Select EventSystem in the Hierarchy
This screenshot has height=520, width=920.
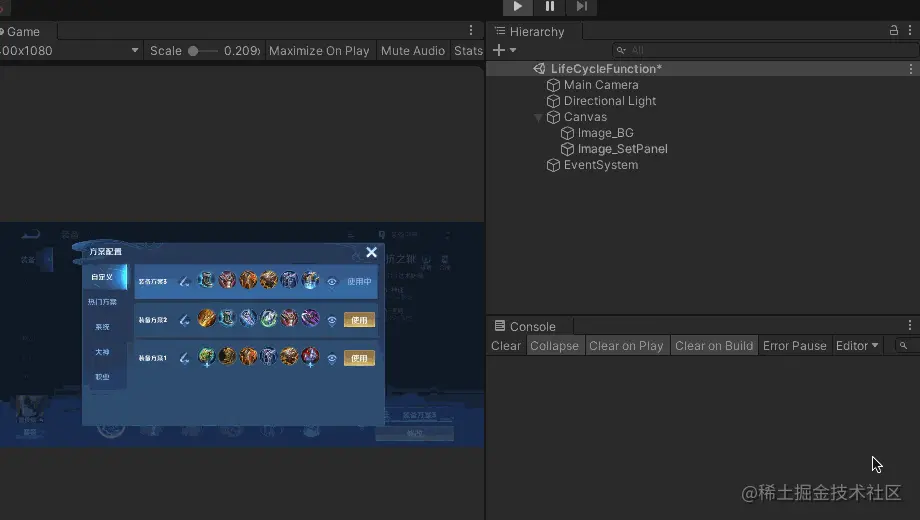tap(601, 165)
